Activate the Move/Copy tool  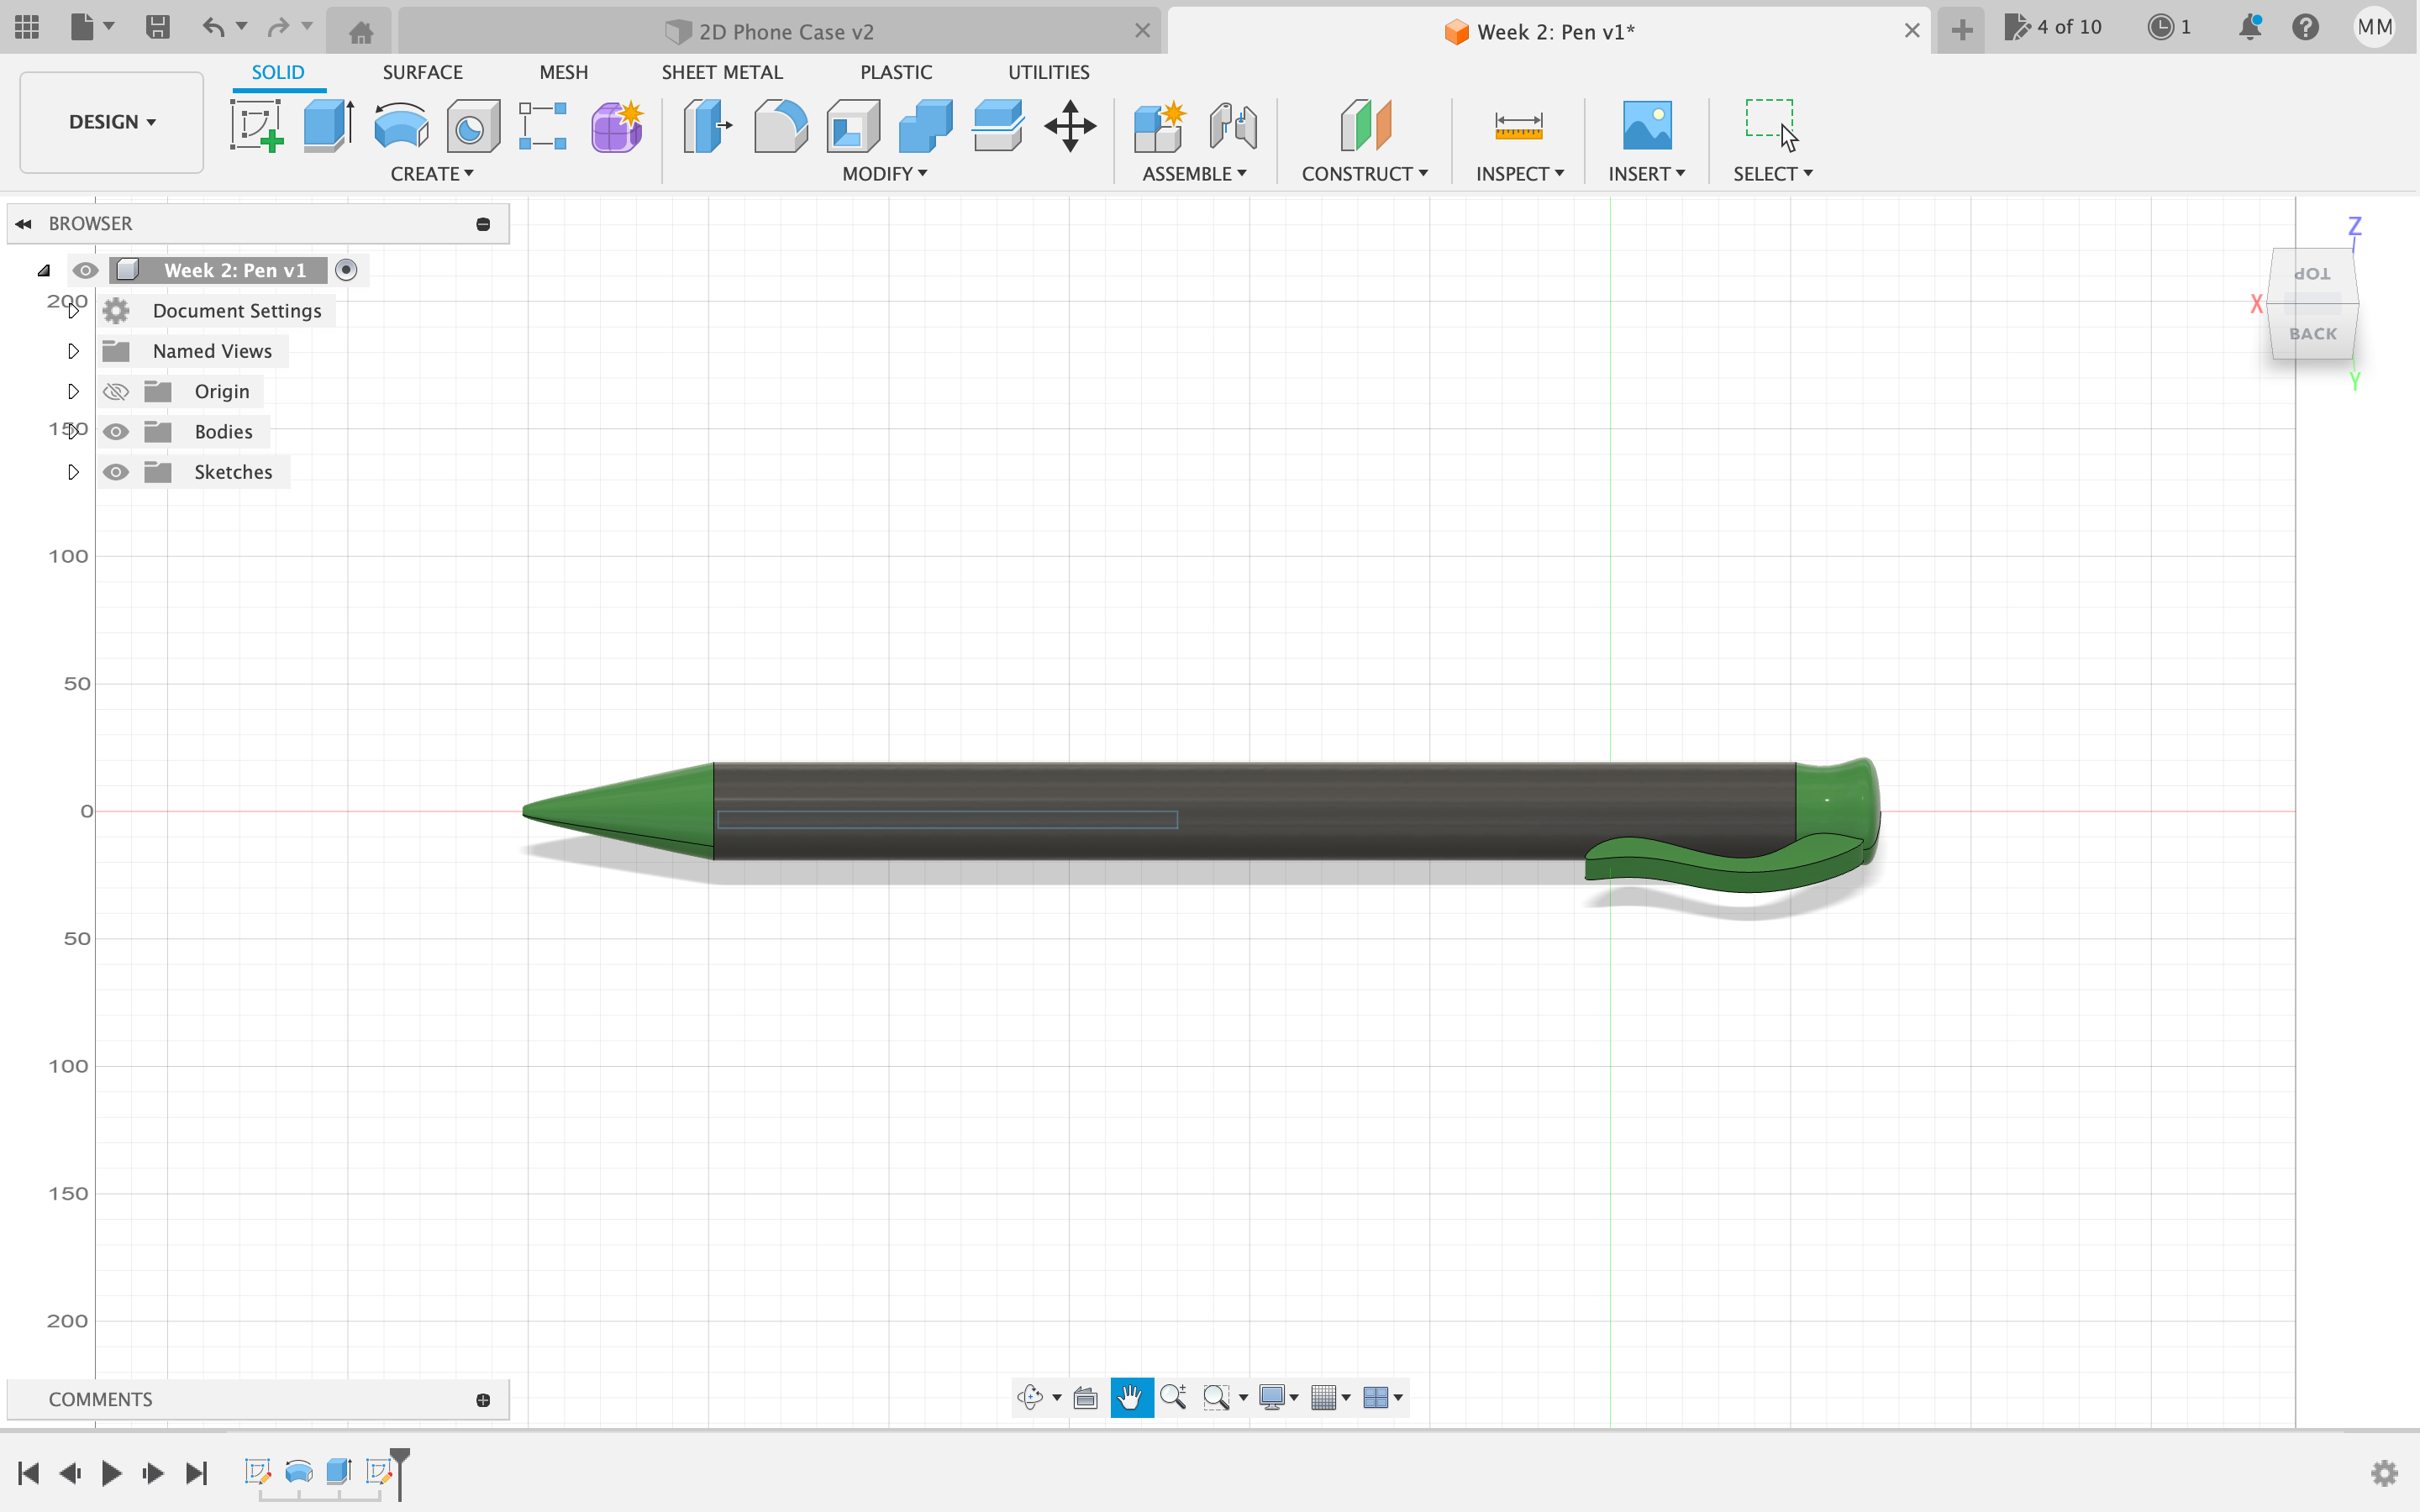1070,126
